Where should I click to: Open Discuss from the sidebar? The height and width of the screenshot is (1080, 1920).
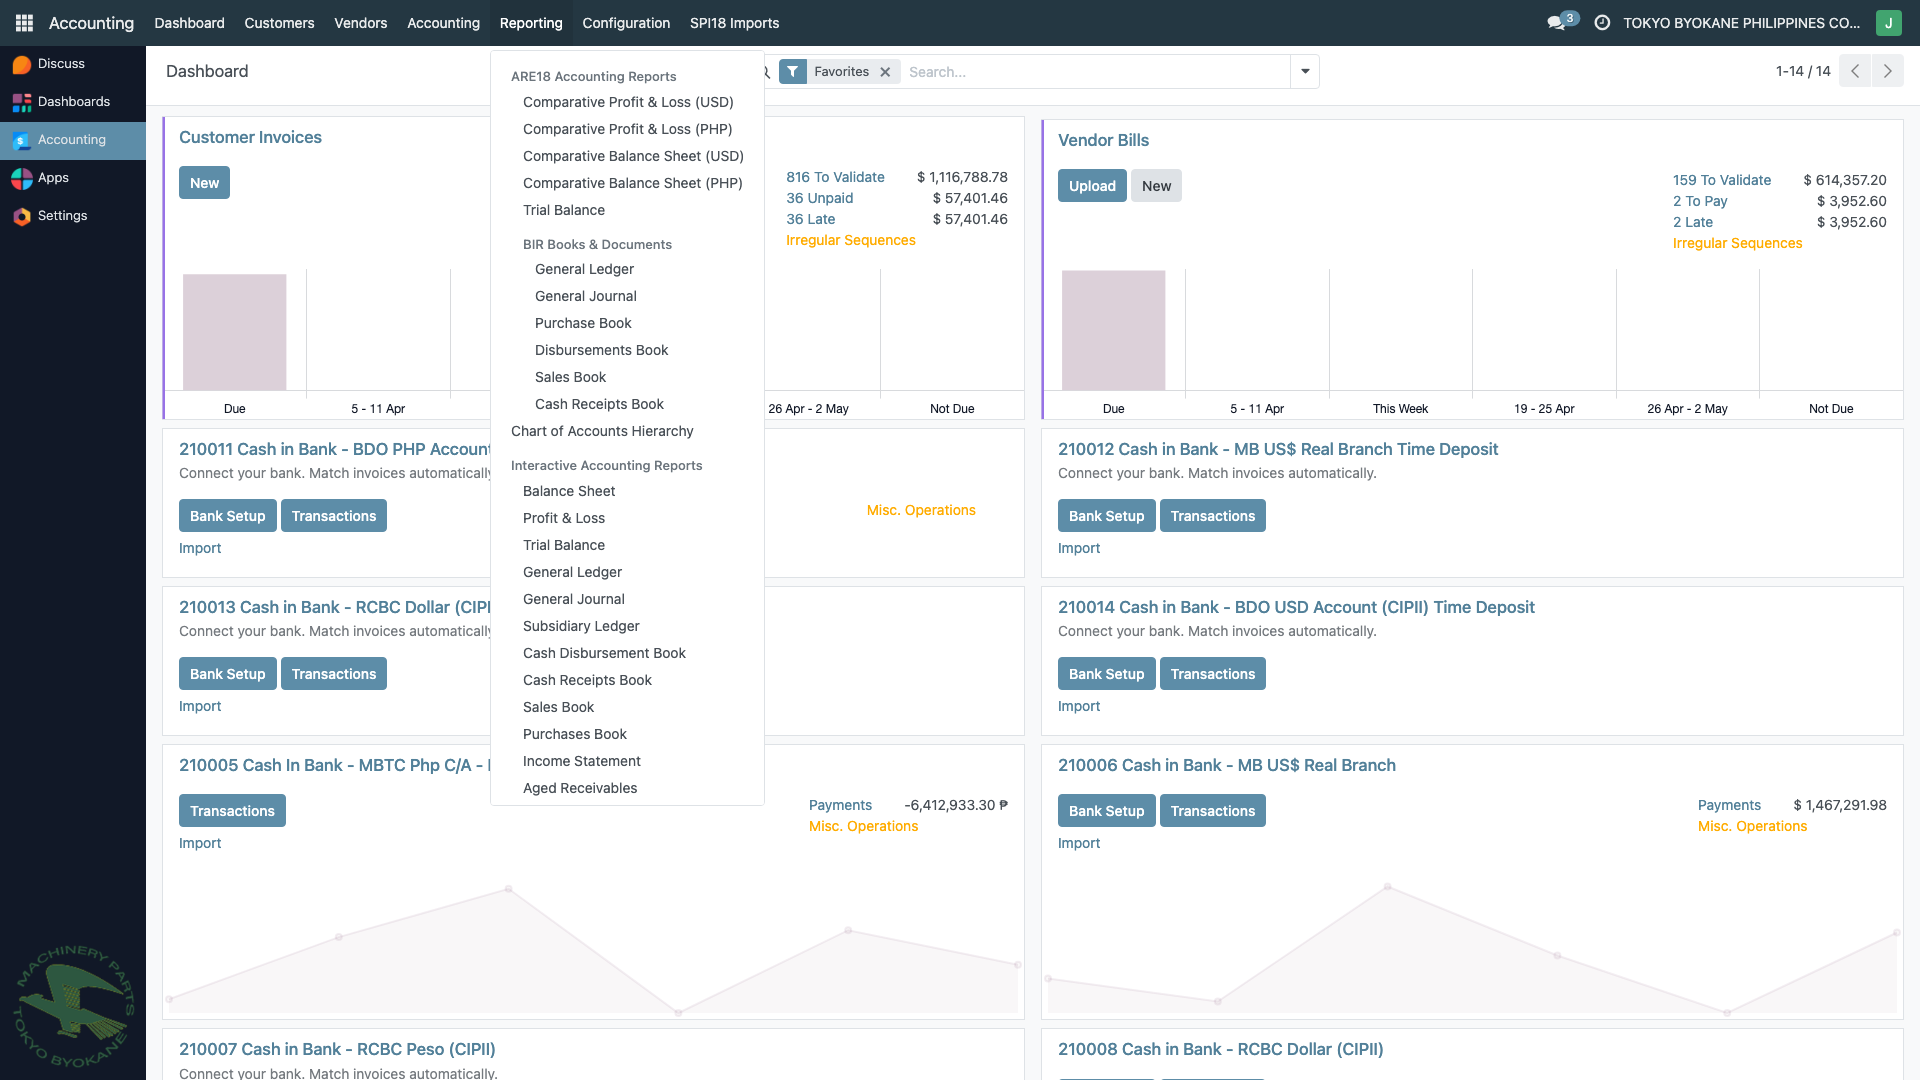pyautogui.click(x=60, y=64)
